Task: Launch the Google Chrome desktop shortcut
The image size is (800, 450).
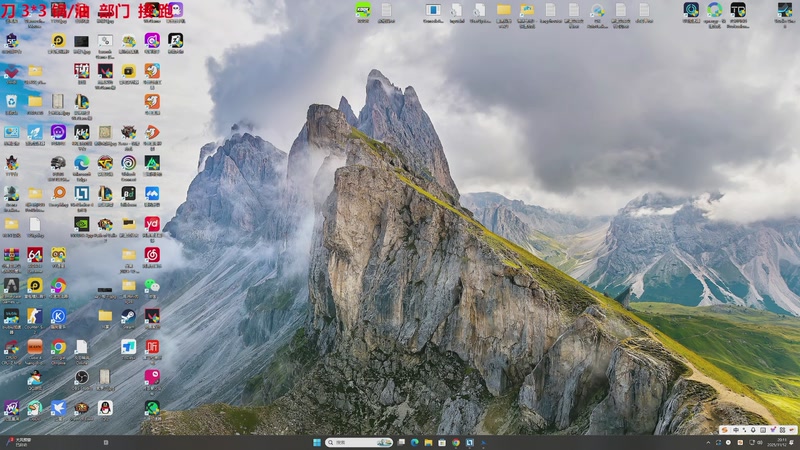Action: [x=58, y=346]
